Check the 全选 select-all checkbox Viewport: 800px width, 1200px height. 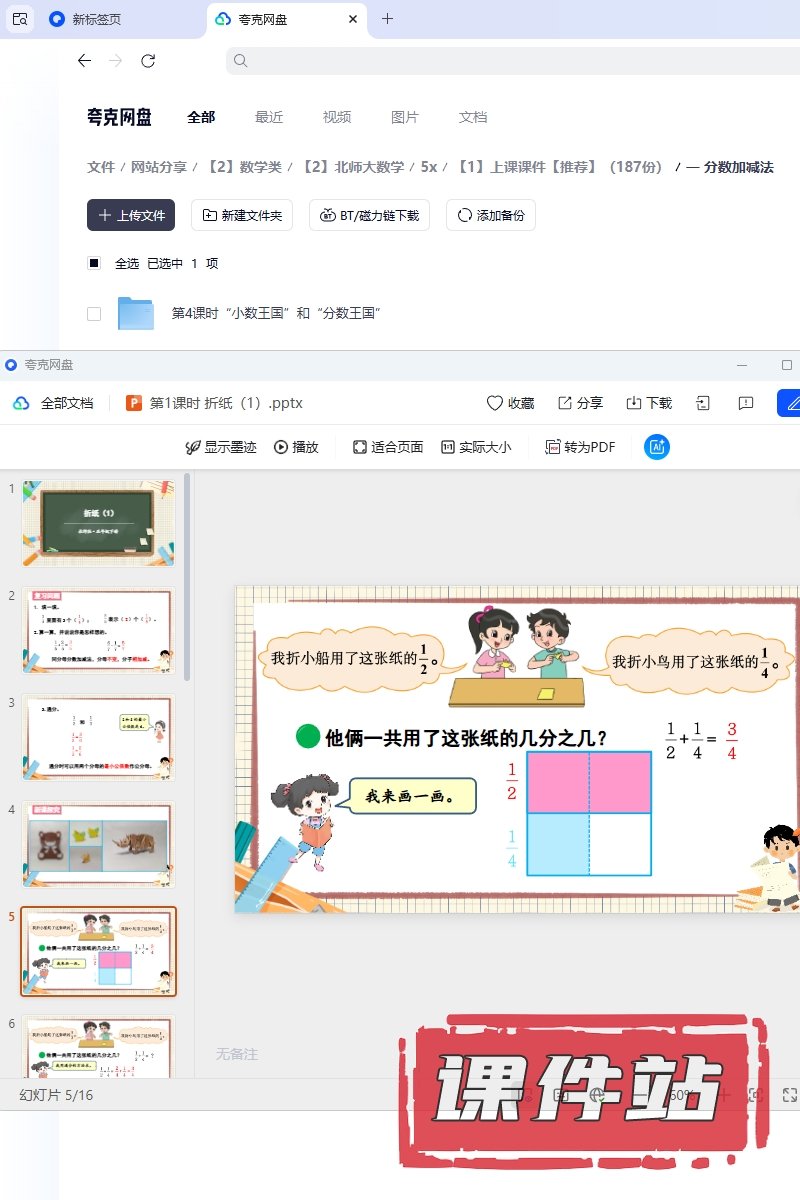coord(94,263)
